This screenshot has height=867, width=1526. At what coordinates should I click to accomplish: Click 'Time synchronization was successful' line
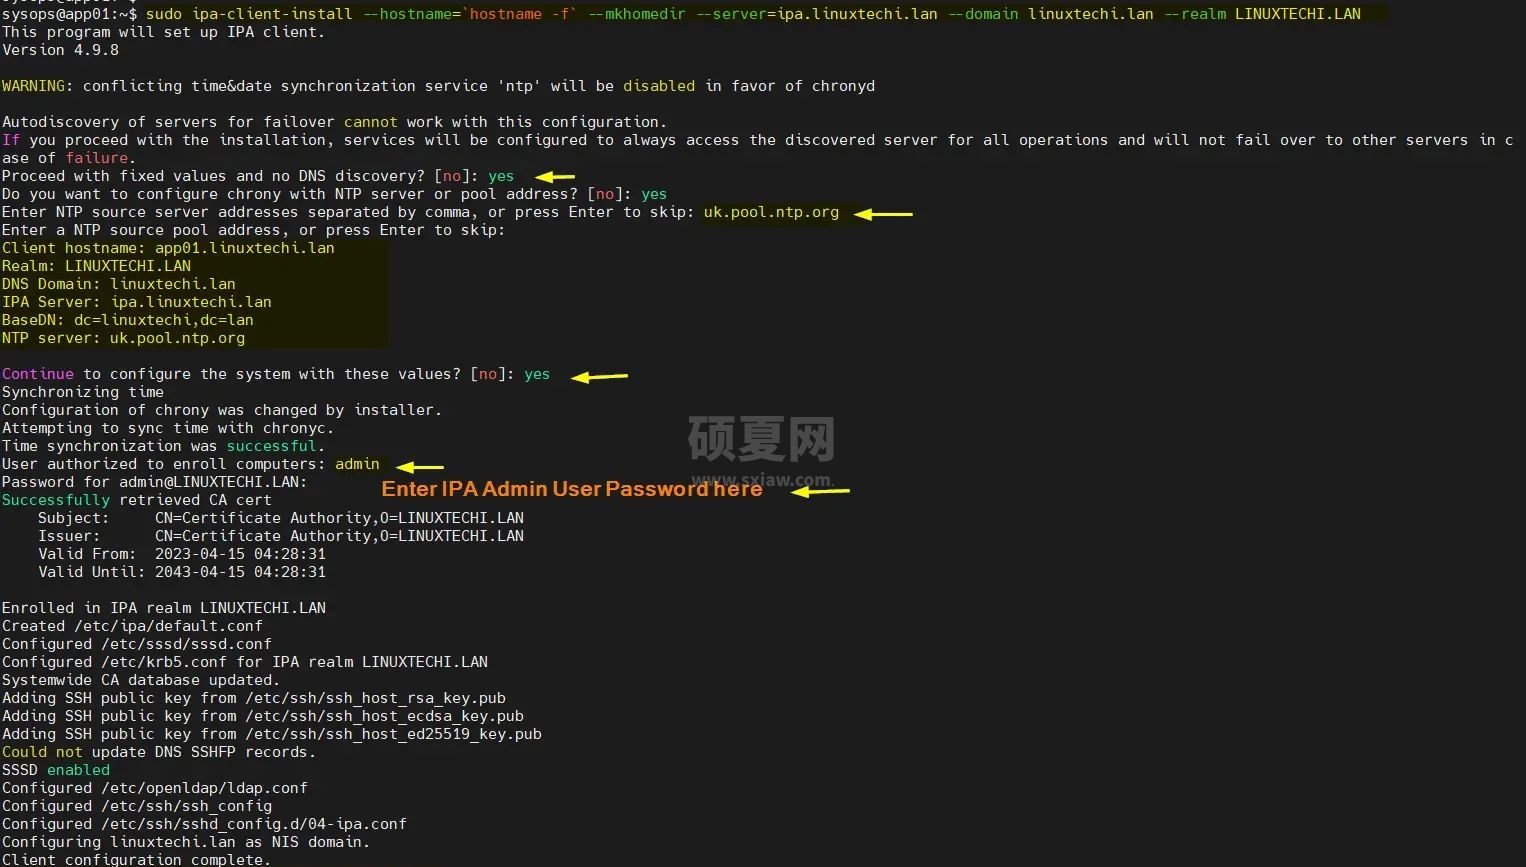pyautogui.click(x=163, y=446)
